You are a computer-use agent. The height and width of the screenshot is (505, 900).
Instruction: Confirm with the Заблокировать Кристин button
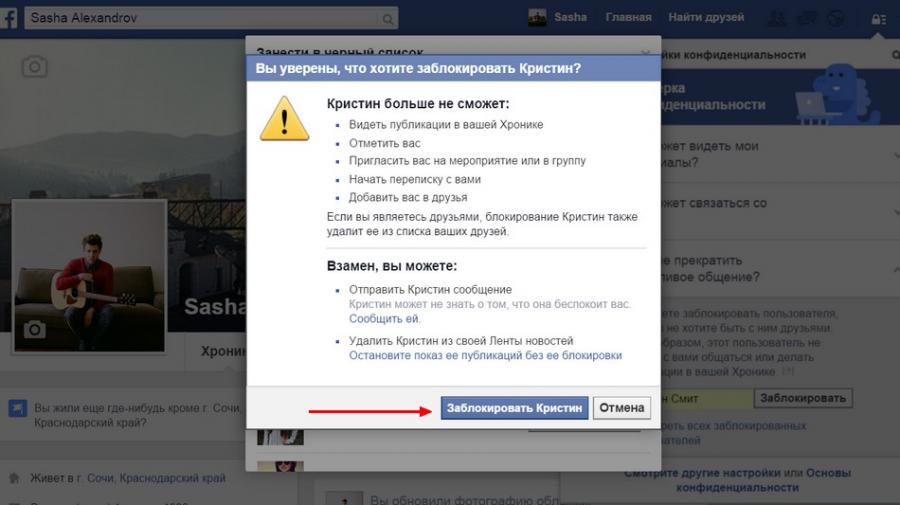pyautogui.click(x=514, y=408)
